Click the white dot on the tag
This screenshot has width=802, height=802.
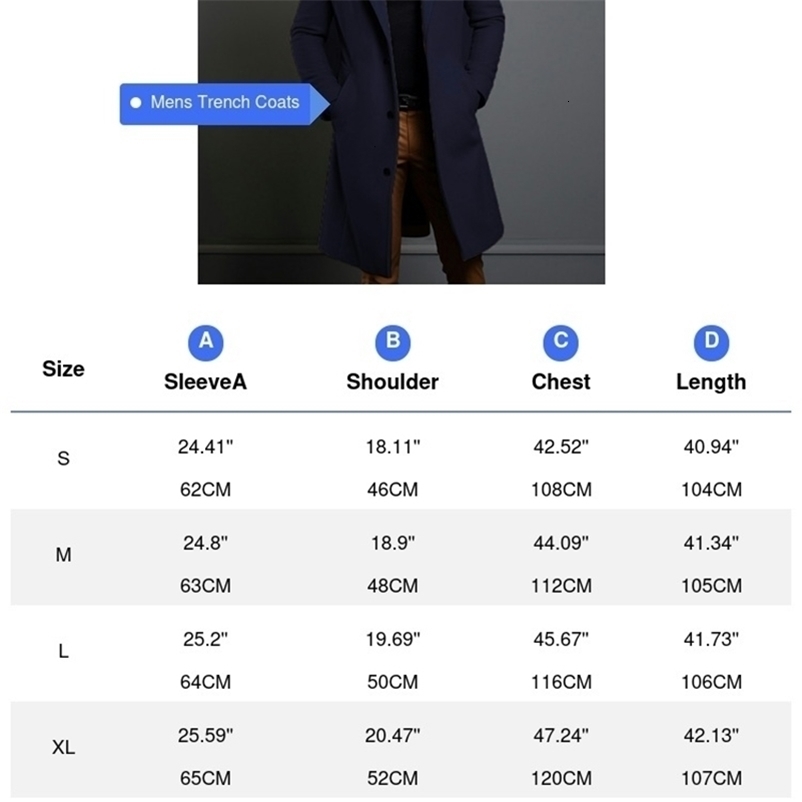pyautogui.click(x=136, y=103)
